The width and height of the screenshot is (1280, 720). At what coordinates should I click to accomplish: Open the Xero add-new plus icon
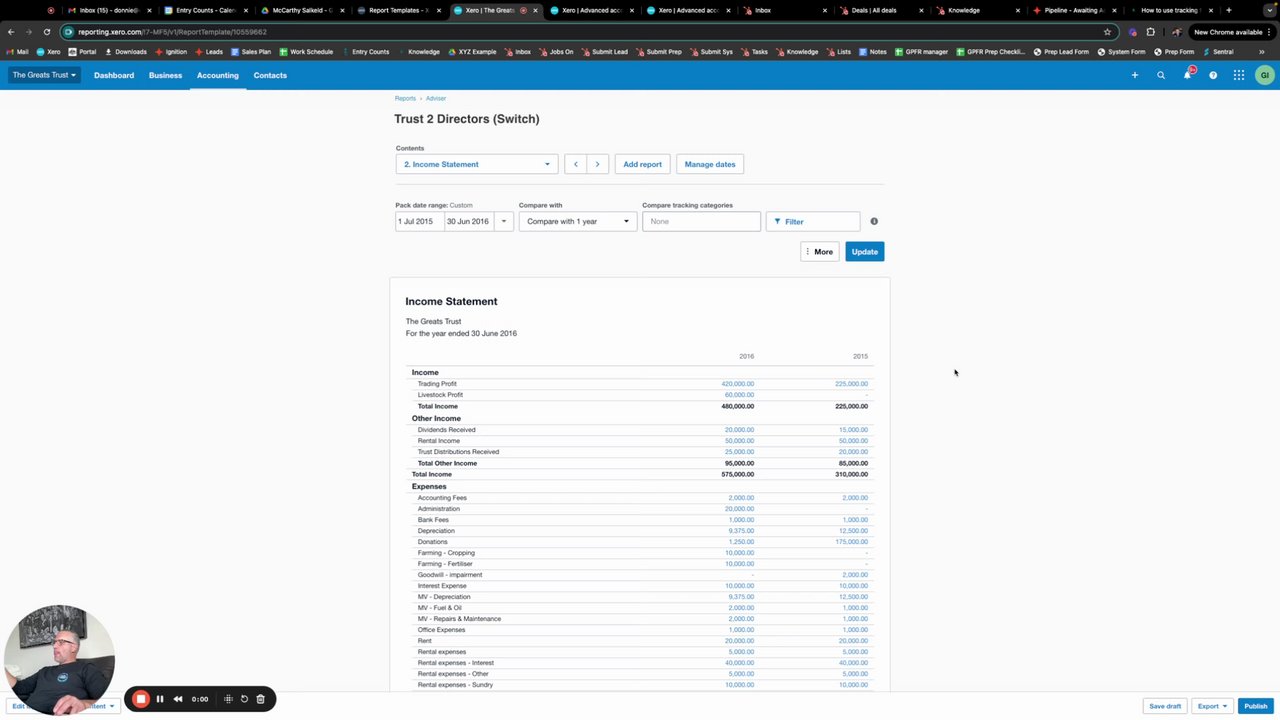point(1135,75)
